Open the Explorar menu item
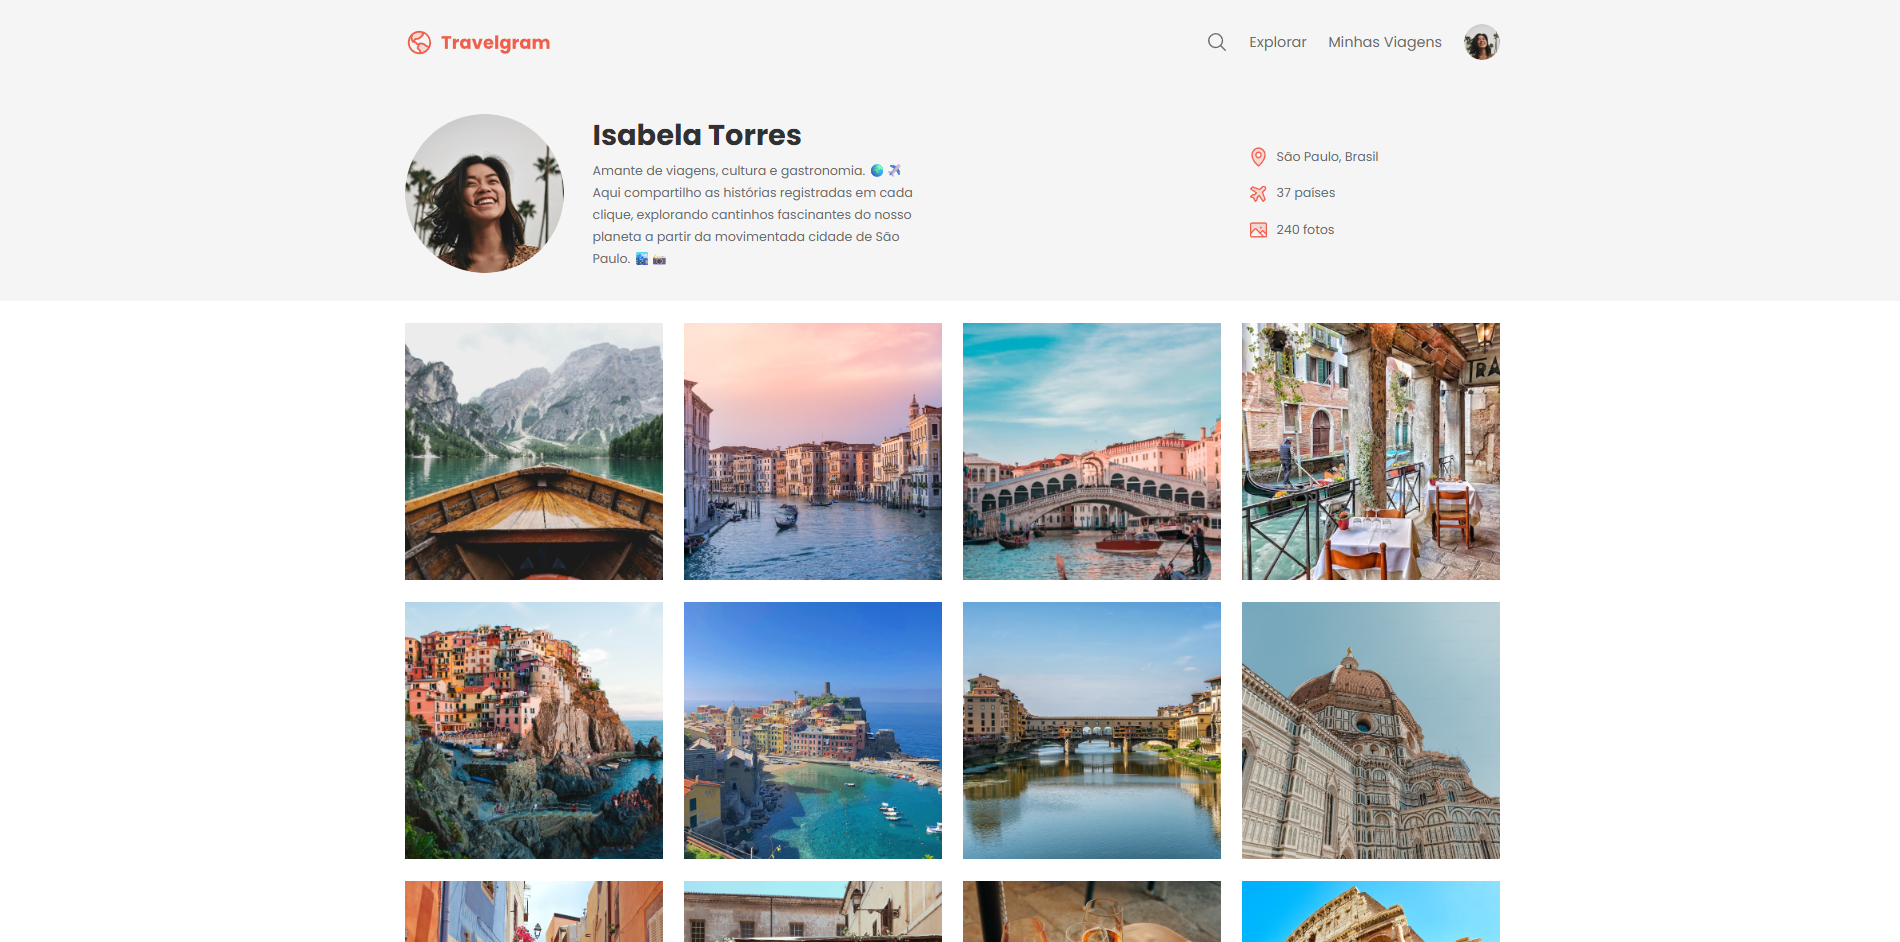Image resolution: width=1900 pixels, height=942 pixels. click(x=1277, y=42)
